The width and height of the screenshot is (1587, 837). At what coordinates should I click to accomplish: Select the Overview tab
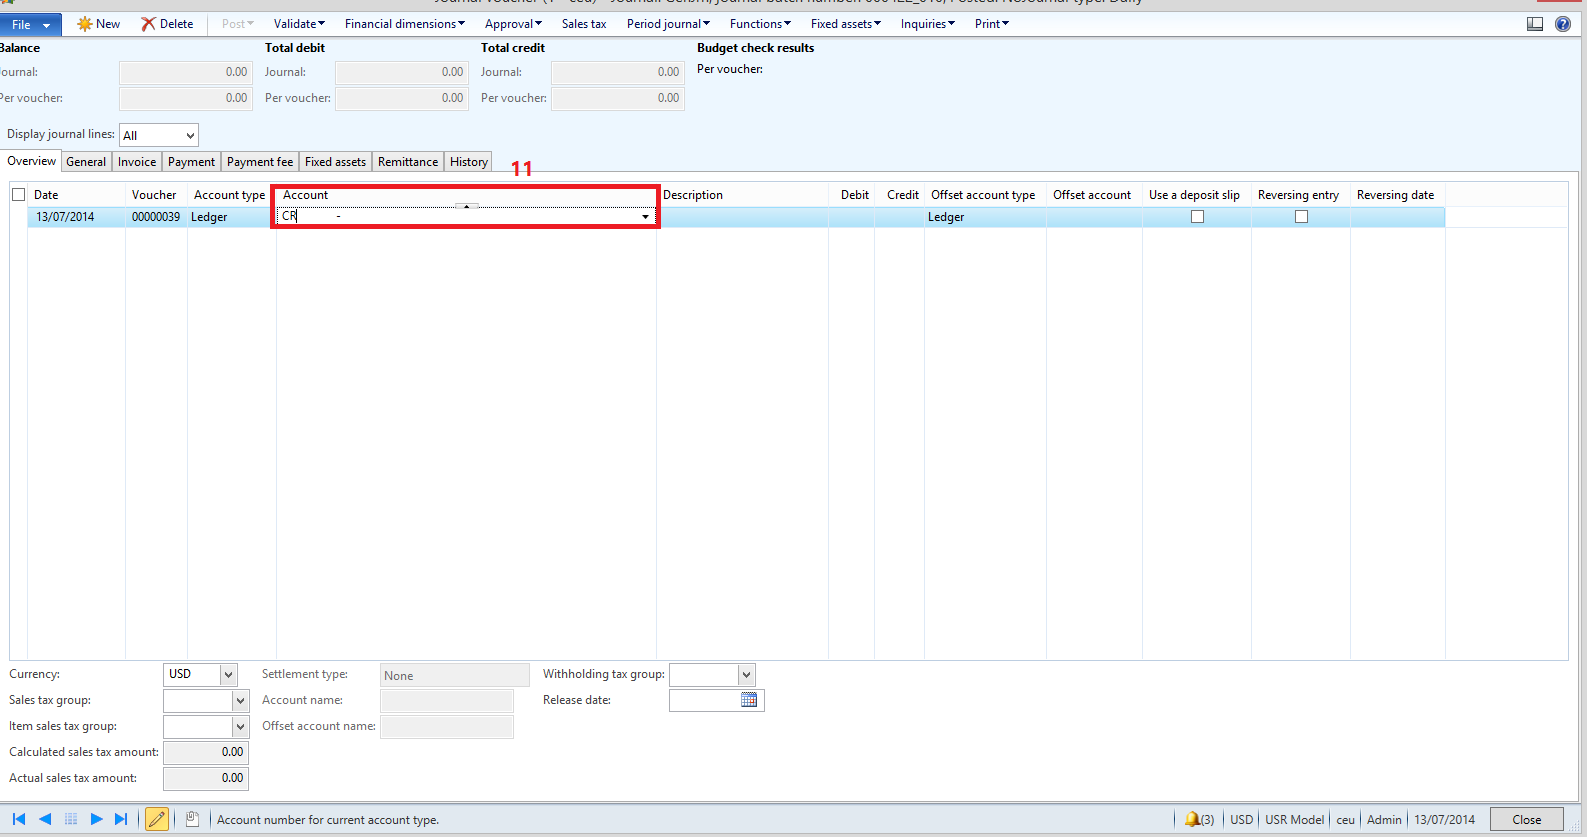[31, 161]
